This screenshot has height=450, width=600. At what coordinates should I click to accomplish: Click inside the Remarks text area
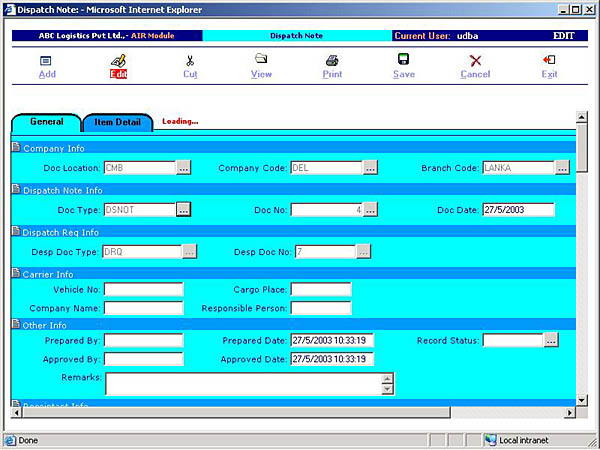(244, 384)
